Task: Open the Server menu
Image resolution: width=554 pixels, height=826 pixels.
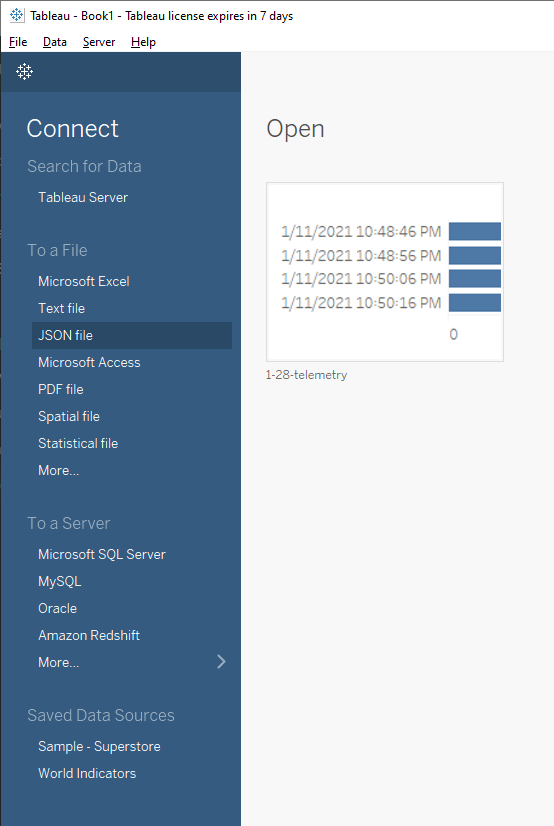Action: (x=99, y=42)
